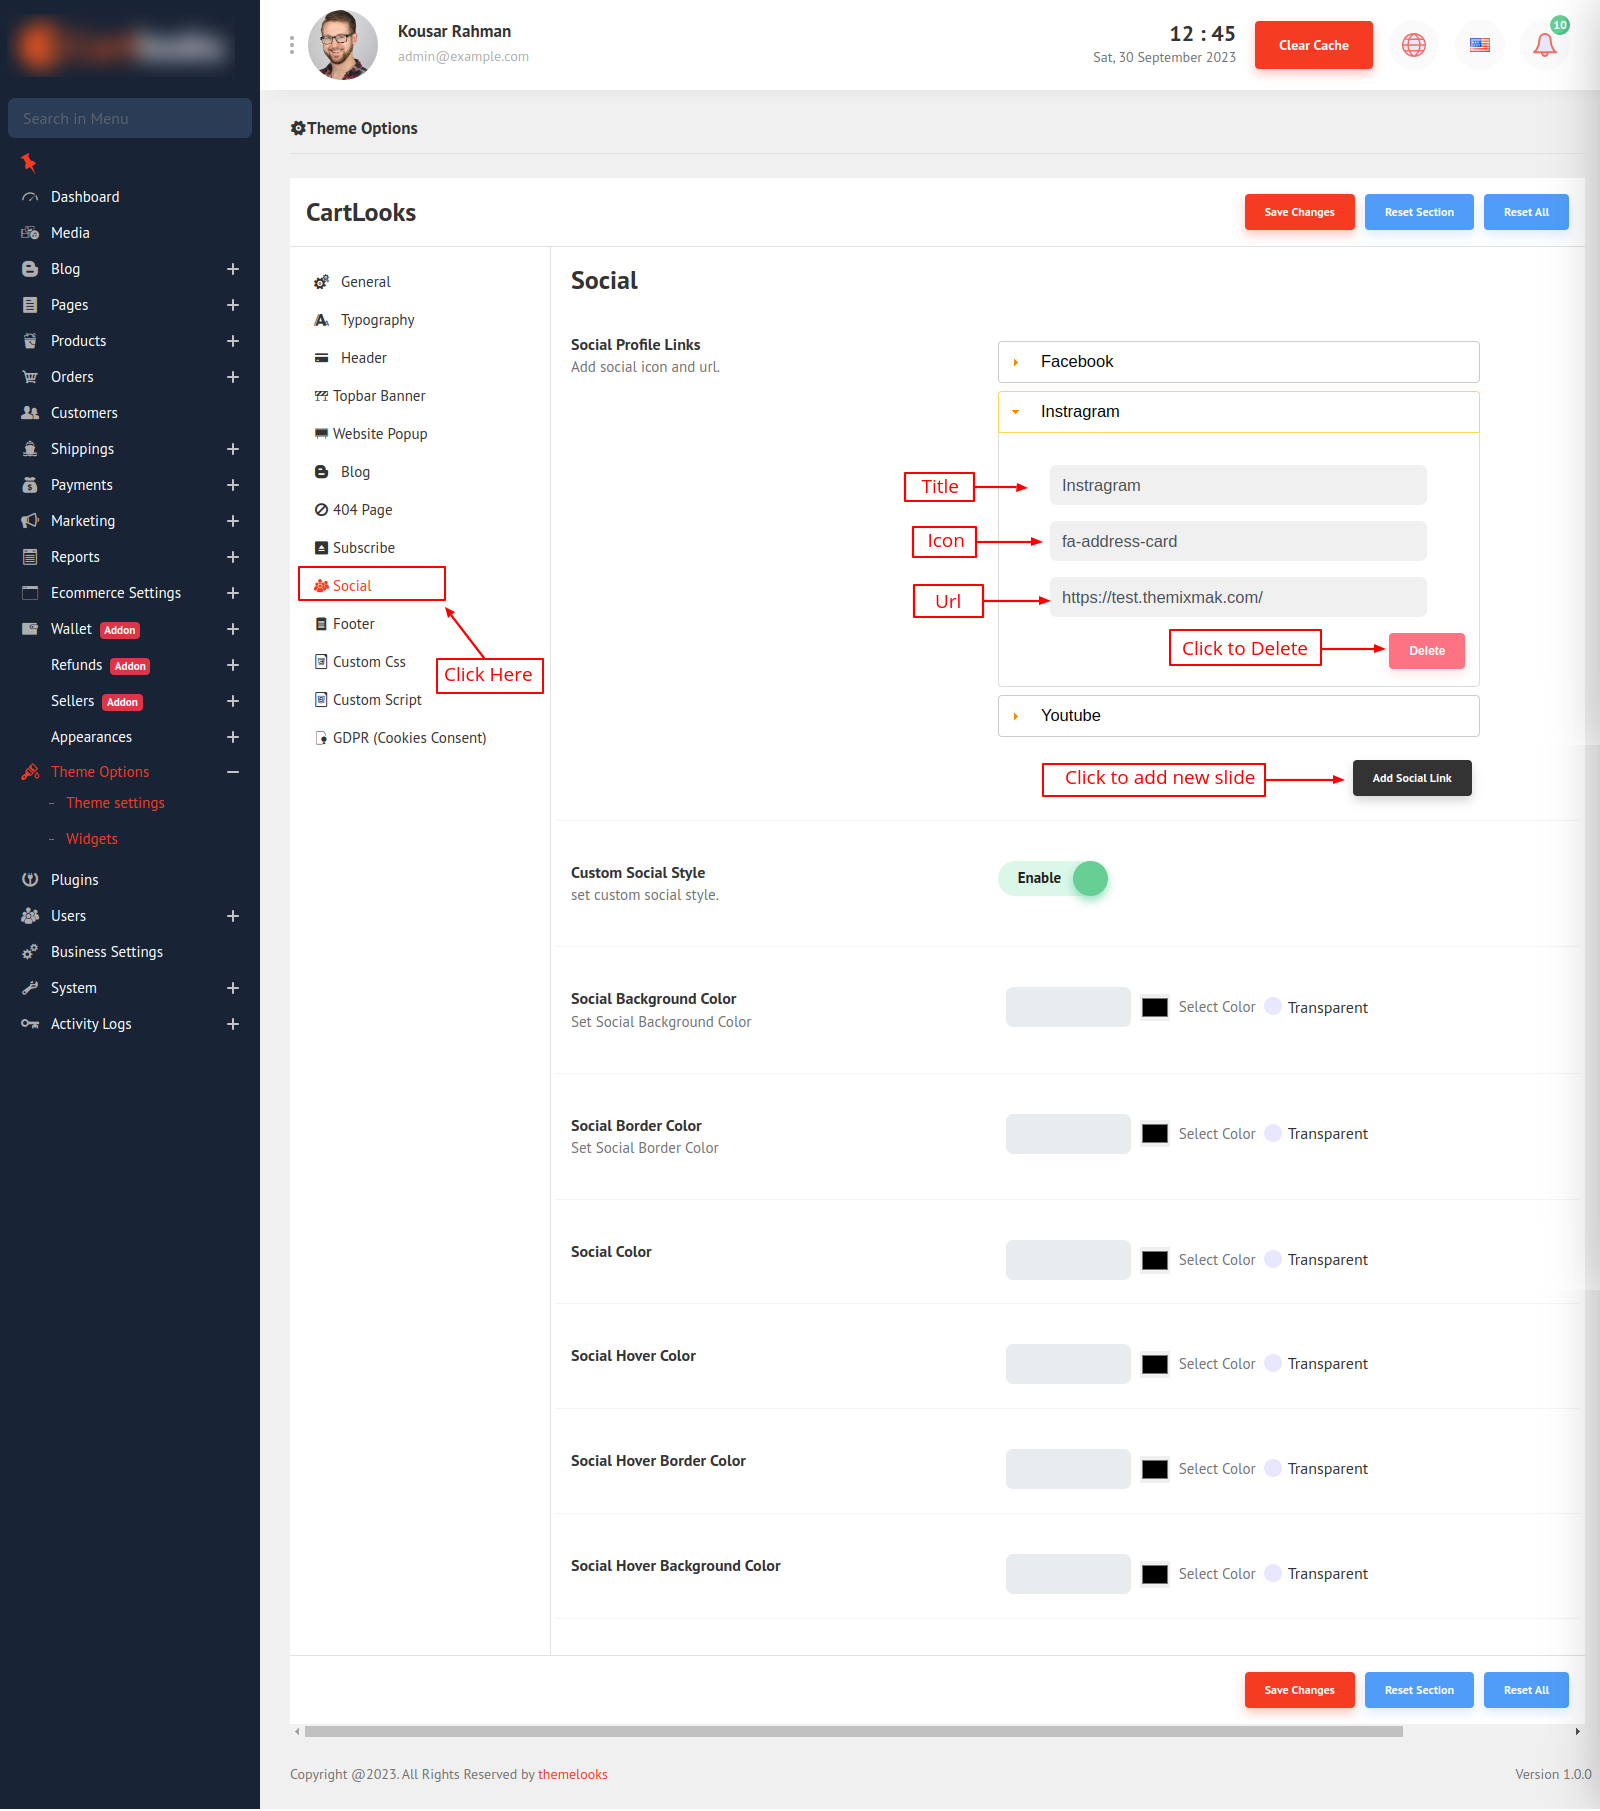The image size is (1600, 1811).
Task: Click the Social Border Color black swatch
Action: pos(1155,1134)
